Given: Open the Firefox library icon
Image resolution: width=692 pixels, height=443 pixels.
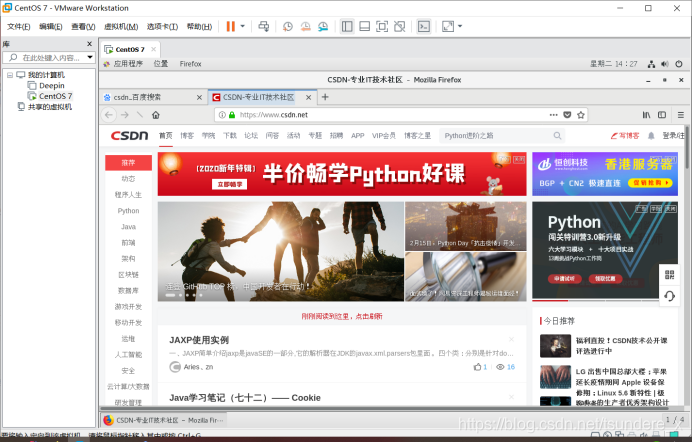Looking at the screenshot, I should [647, 115].
